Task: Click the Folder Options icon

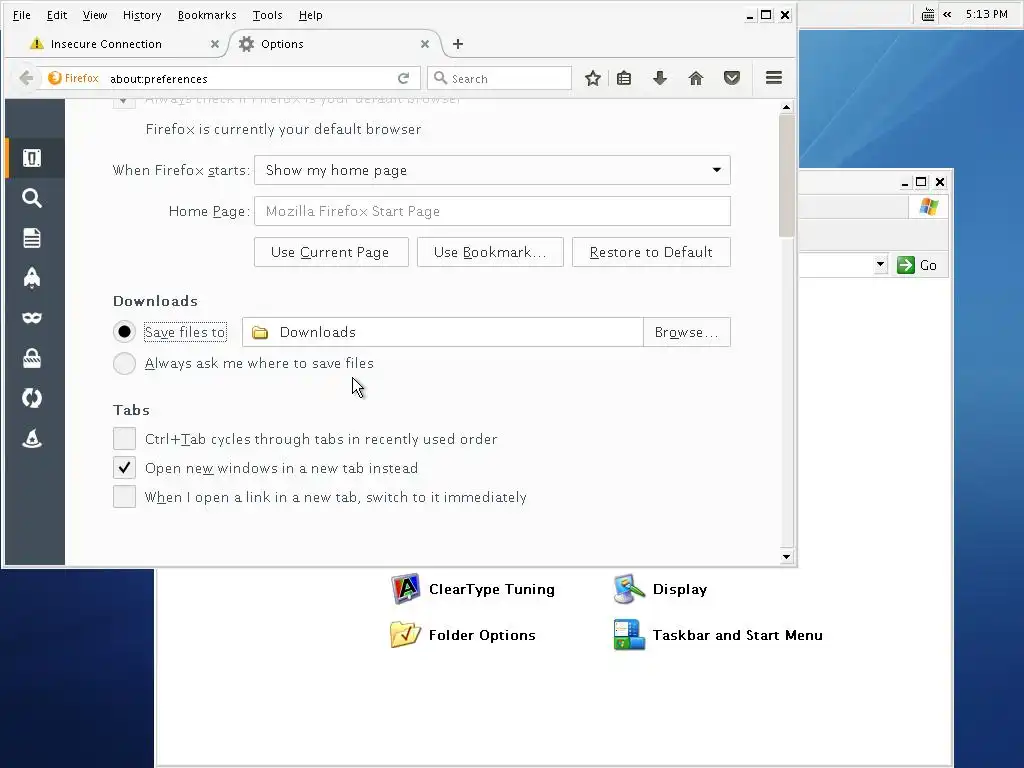Action: (x=406, y=635)
